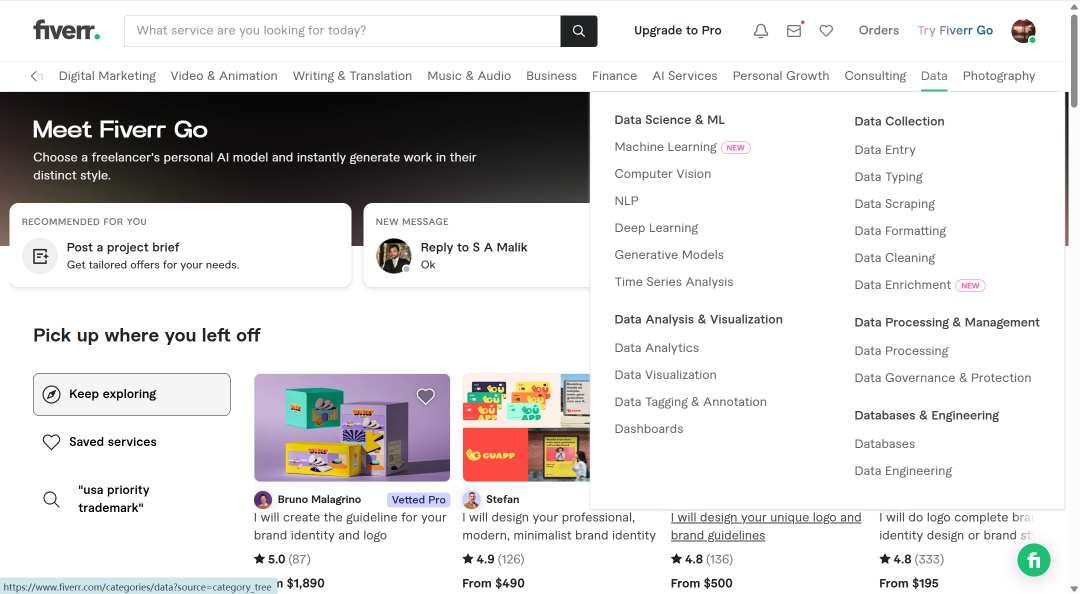
Task: Click S A Malik's avatar
Action: [394, 256]
